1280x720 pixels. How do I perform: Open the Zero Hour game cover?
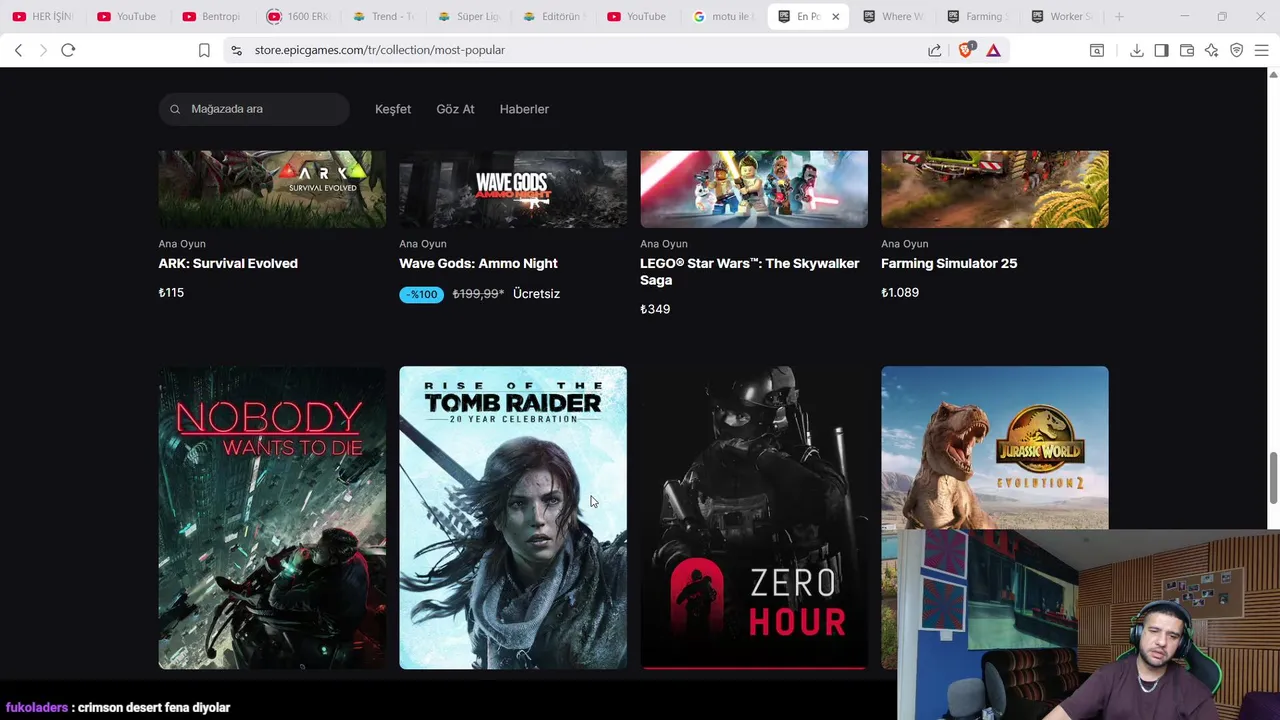coord(754,517)
